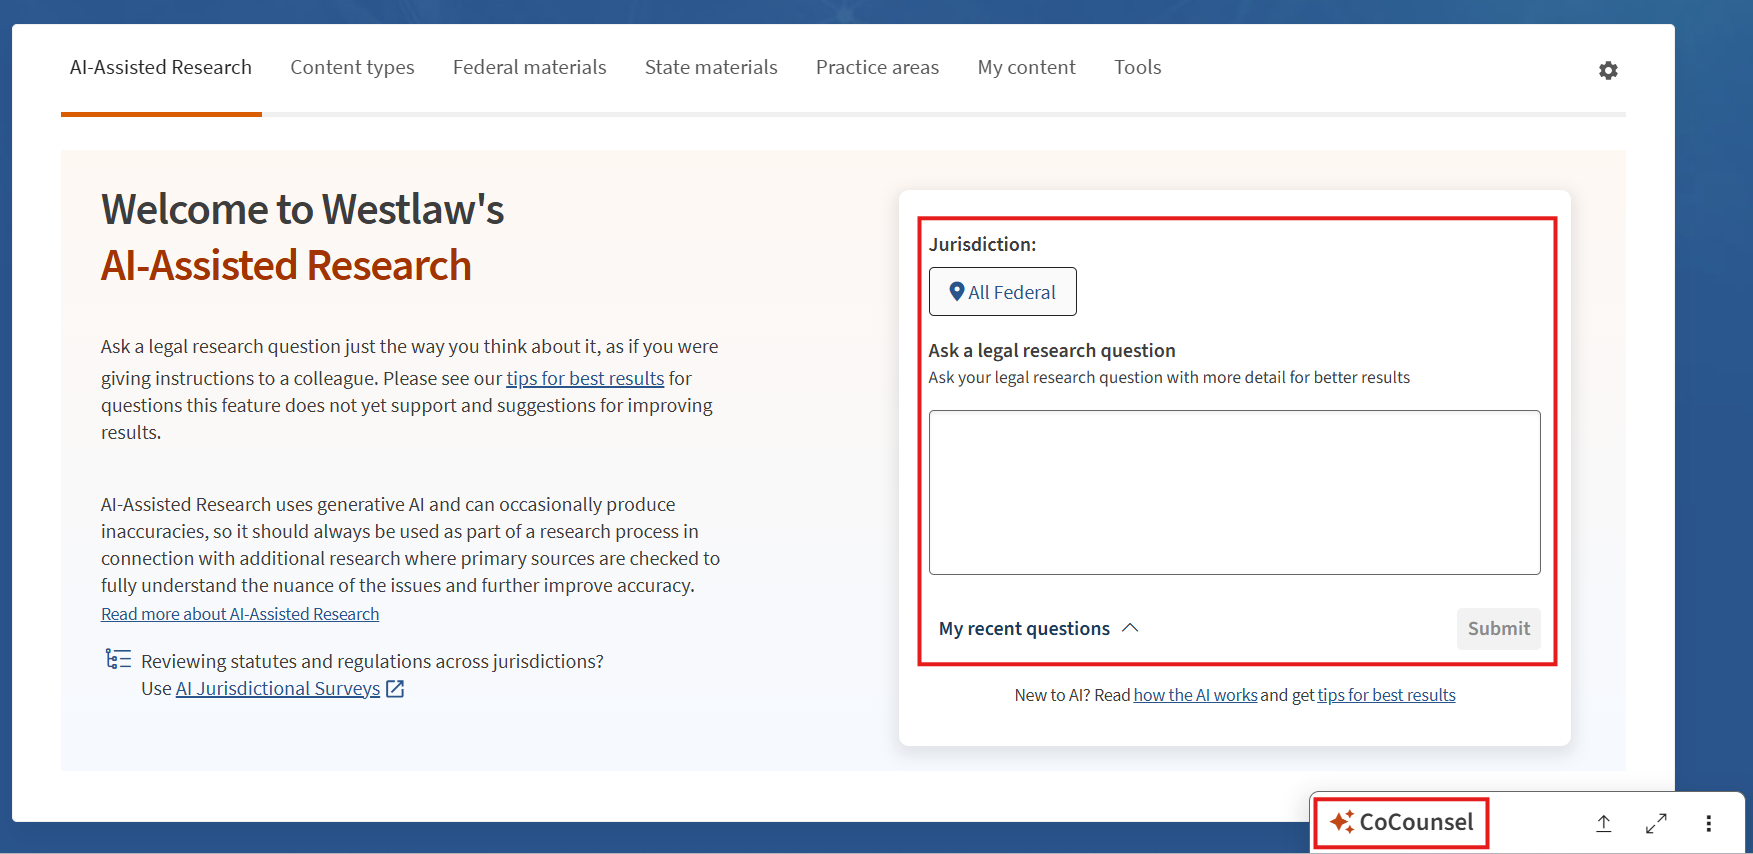Expand the CoCounsel panel to full size
This screenshot has width=1753, height=854.
(1656, 823)
